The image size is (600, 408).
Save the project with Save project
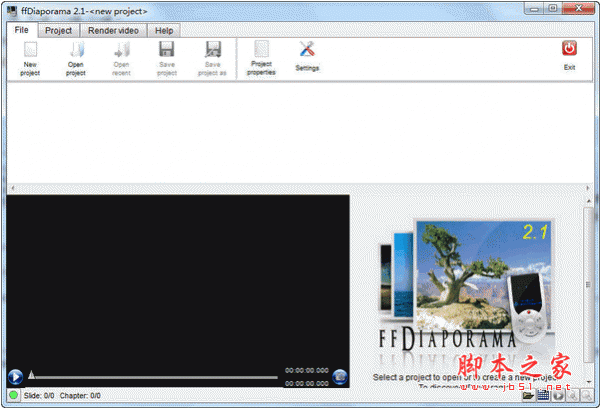(167, 59)
